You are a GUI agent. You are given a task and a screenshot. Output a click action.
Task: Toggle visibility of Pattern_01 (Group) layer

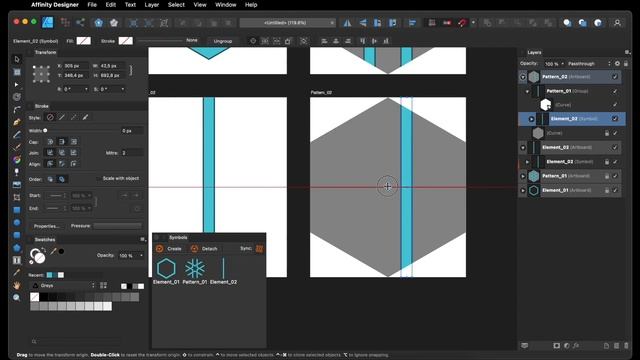[615, 91]
